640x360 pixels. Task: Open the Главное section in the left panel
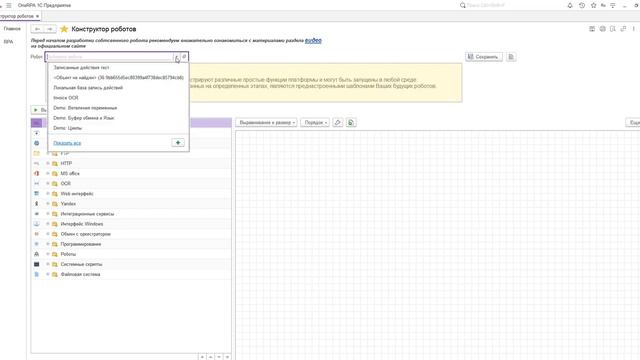pos(12,29)
